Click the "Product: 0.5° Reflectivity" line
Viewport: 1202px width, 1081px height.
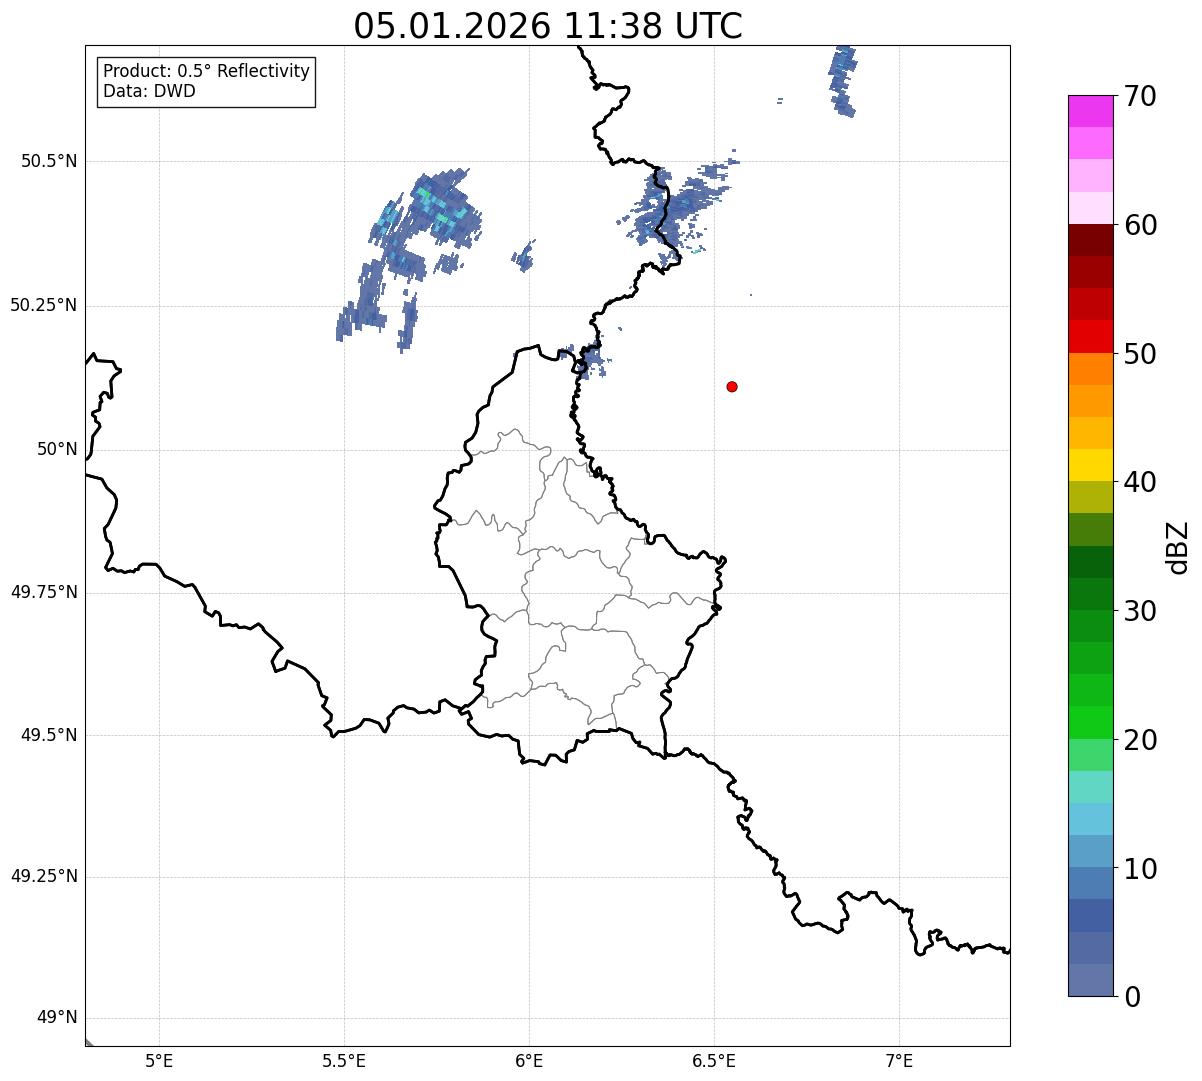[x=206, y=71]
